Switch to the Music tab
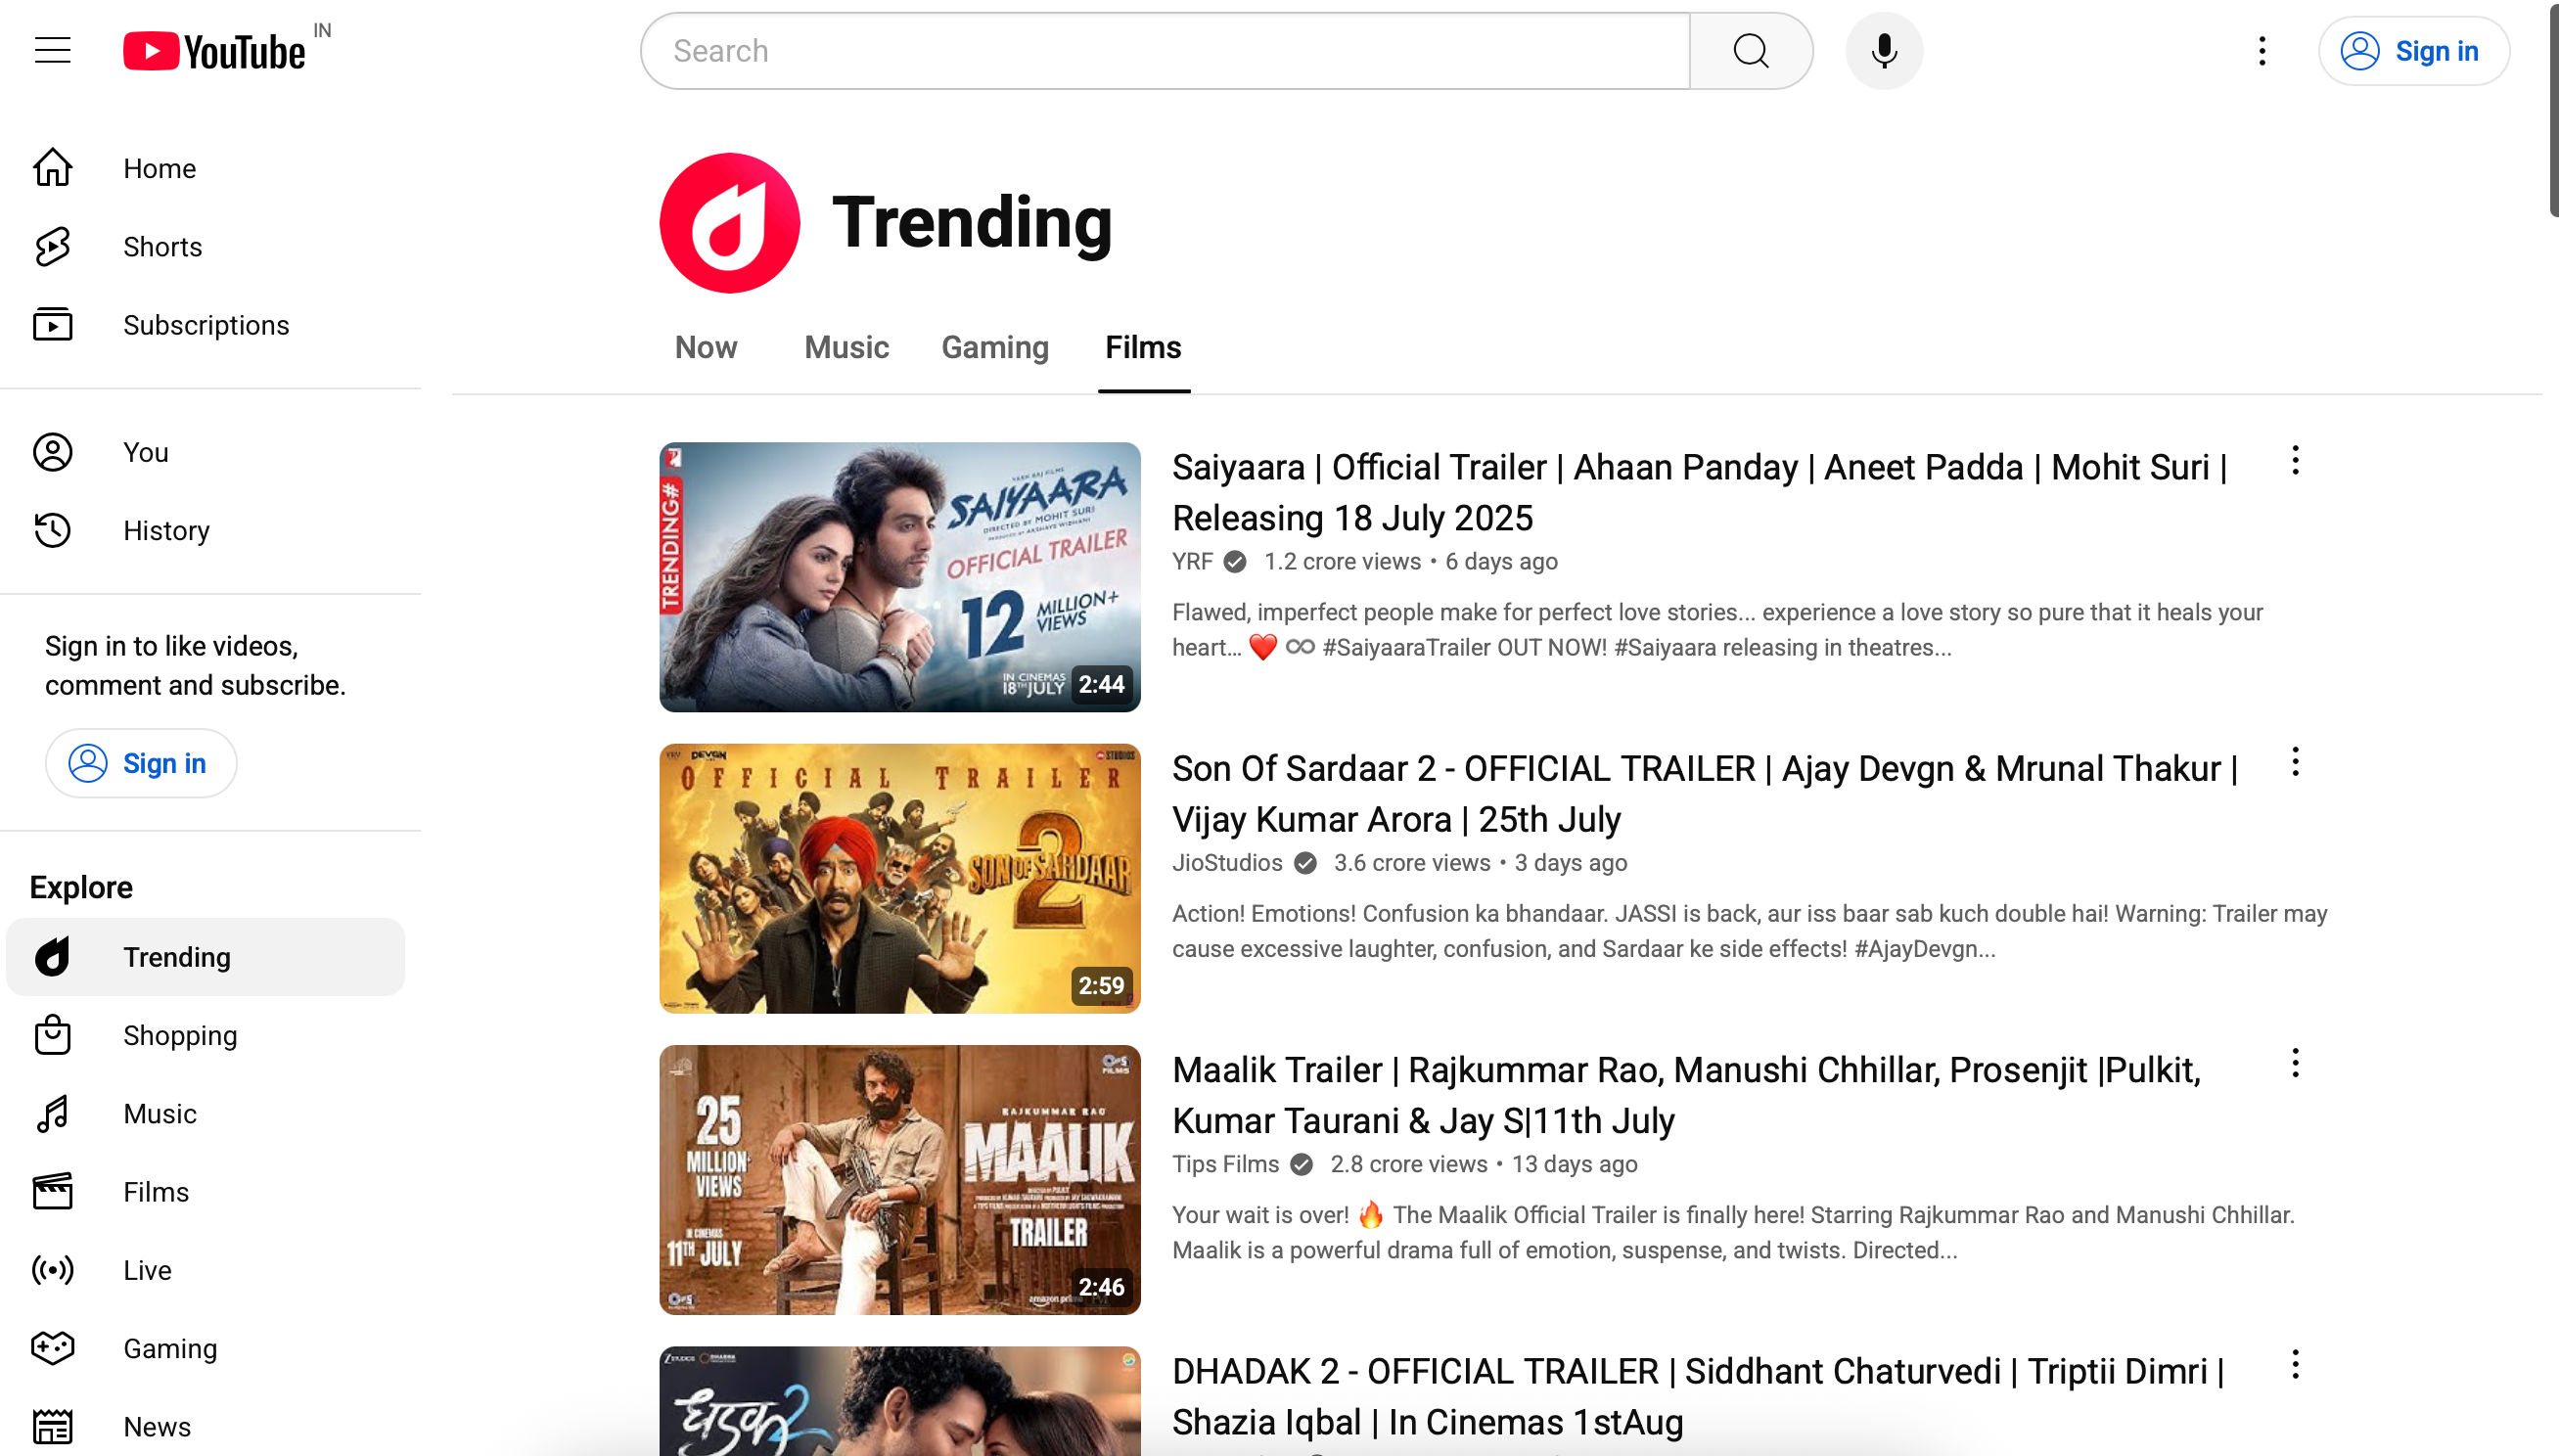 (x=846, y=347)
